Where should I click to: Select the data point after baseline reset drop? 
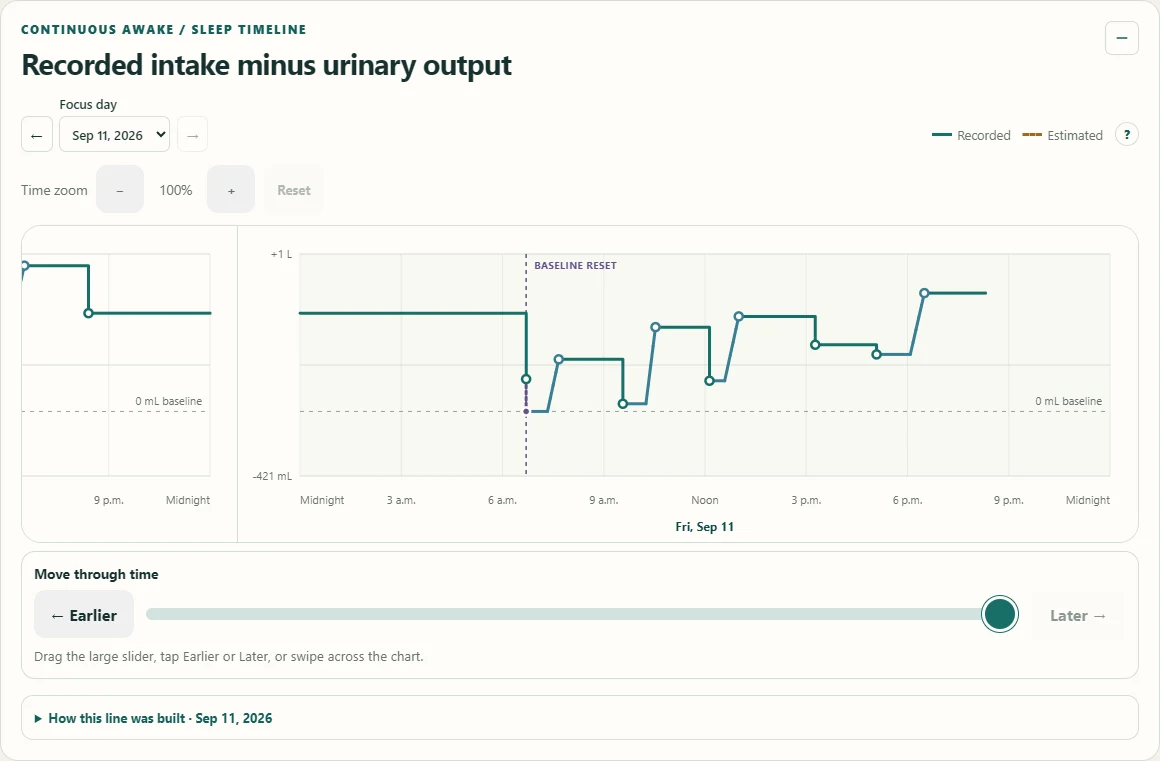526,379
